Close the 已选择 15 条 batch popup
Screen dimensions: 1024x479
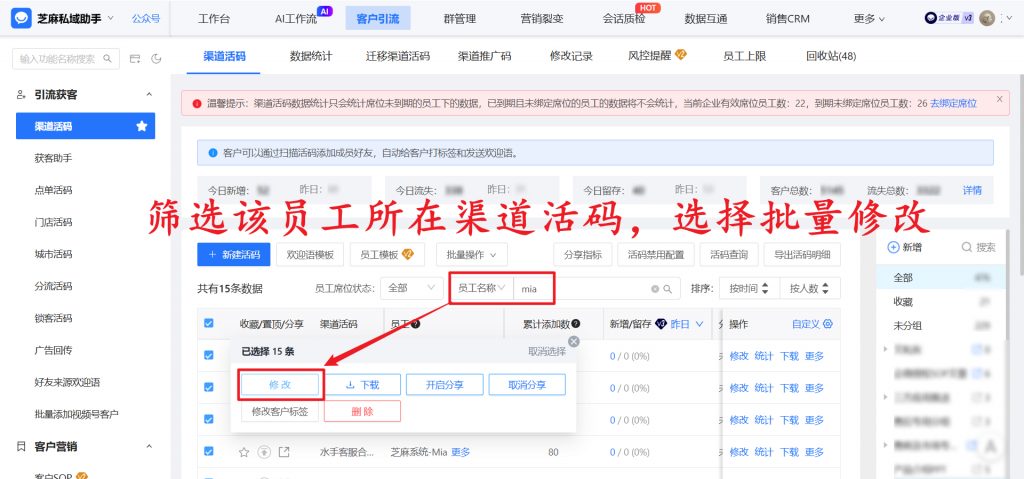[573, 341]
